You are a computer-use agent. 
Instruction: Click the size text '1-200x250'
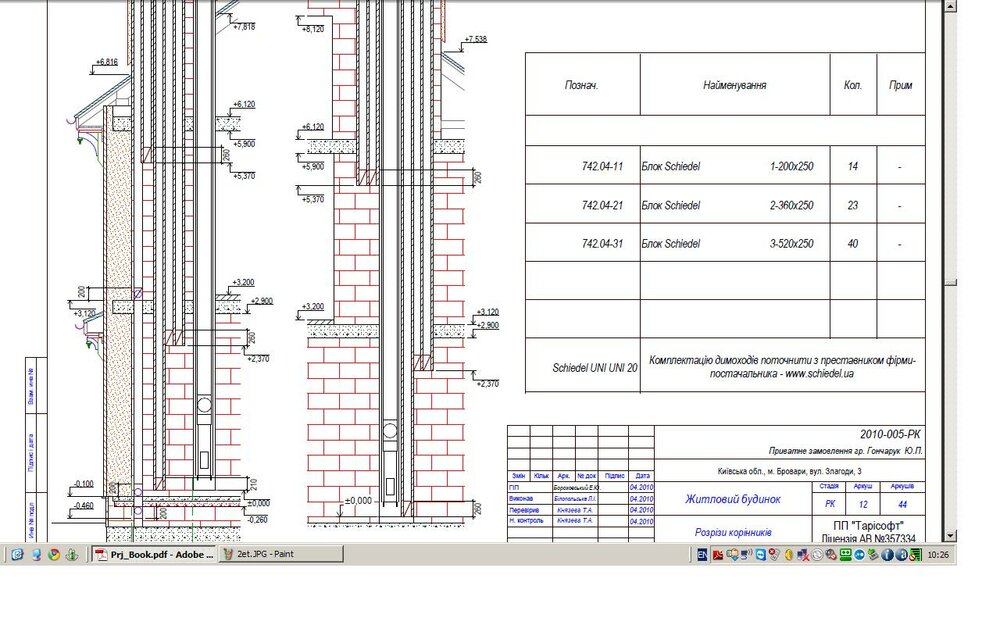point(791,166)
